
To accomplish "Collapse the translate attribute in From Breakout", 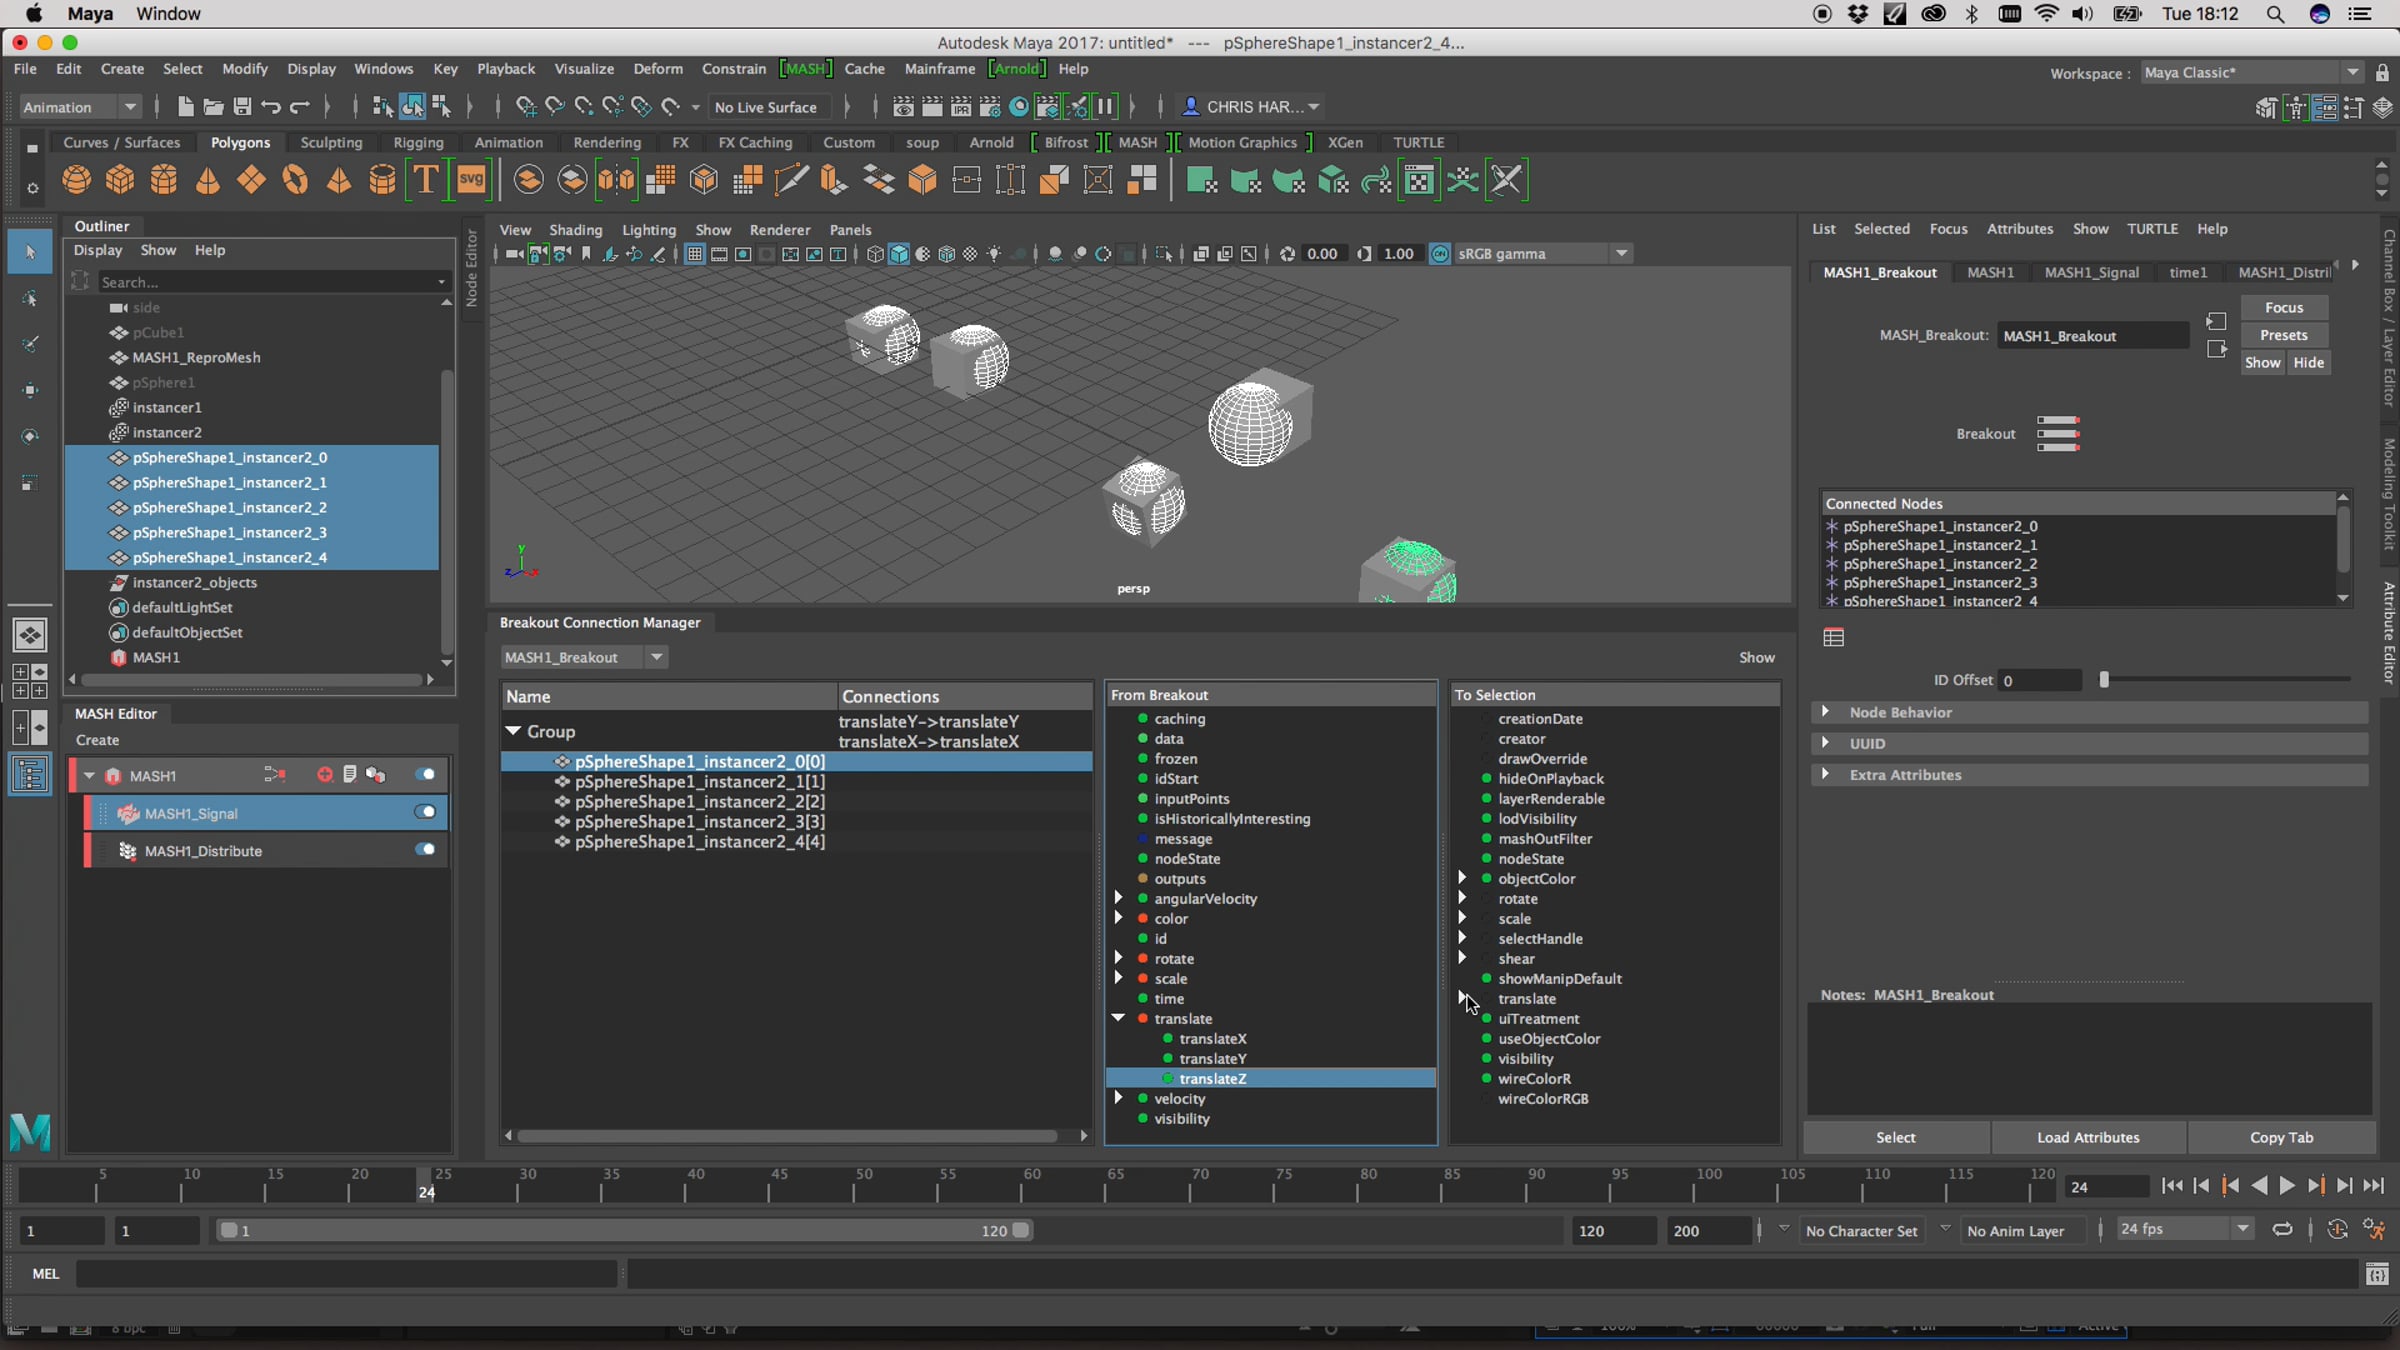I will pyautogui.click(x=1118, y=1018).
